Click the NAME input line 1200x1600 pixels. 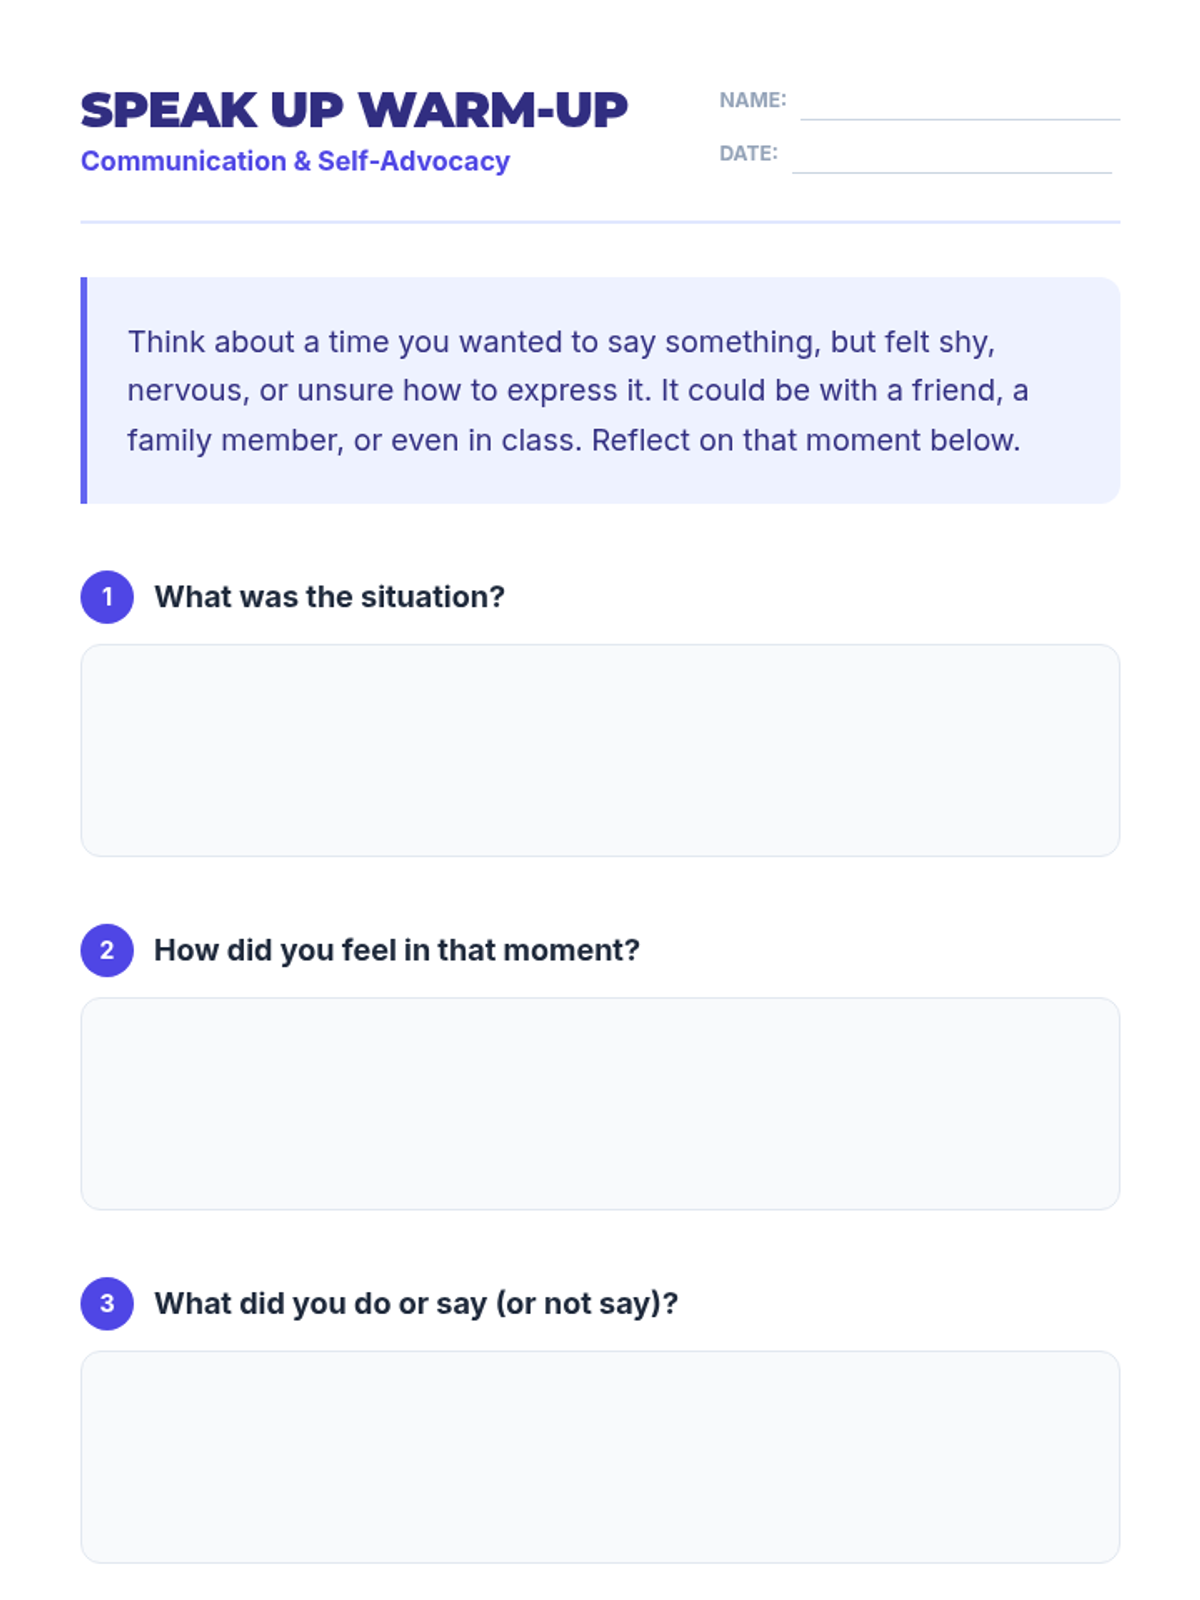[959, 108]
